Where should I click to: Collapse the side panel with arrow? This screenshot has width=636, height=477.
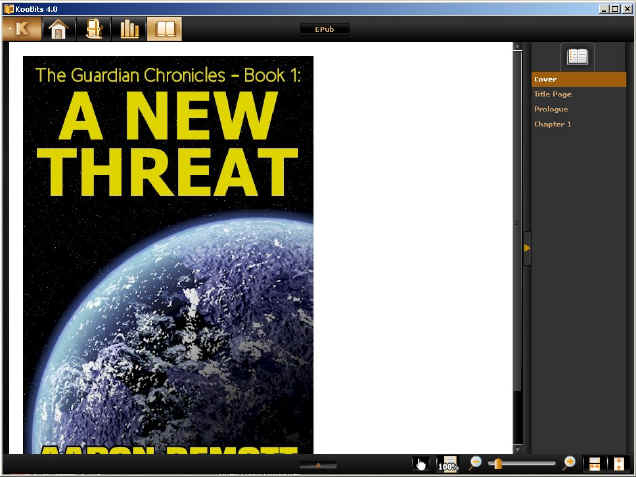coord(527,247)
